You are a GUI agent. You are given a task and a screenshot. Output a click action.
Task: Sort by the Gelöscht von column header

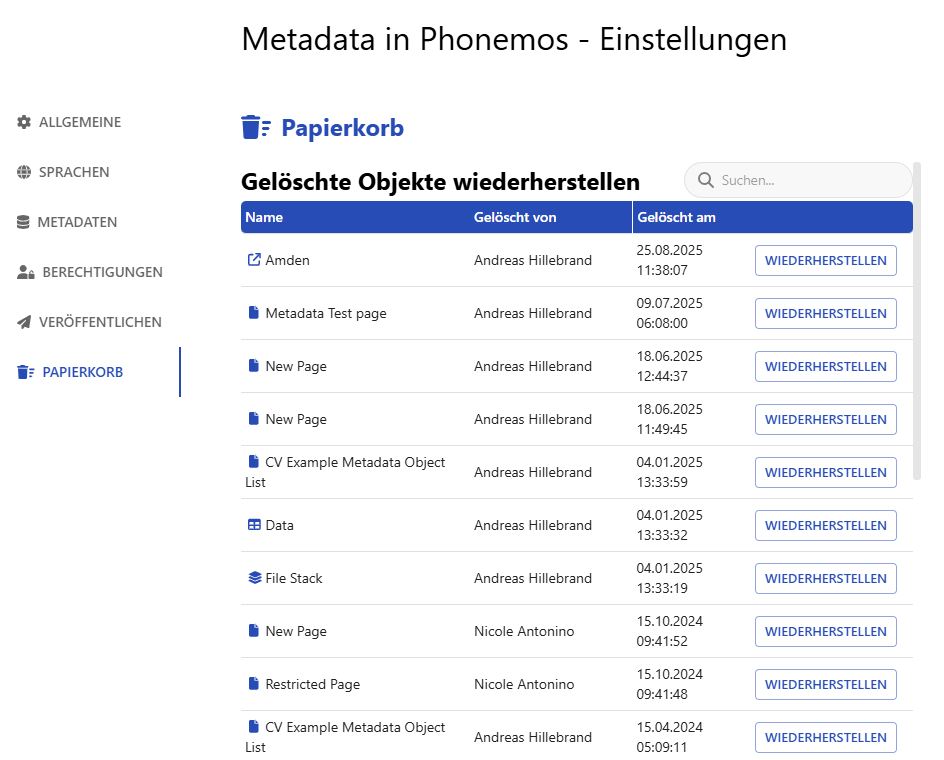(x=515, y=217)
